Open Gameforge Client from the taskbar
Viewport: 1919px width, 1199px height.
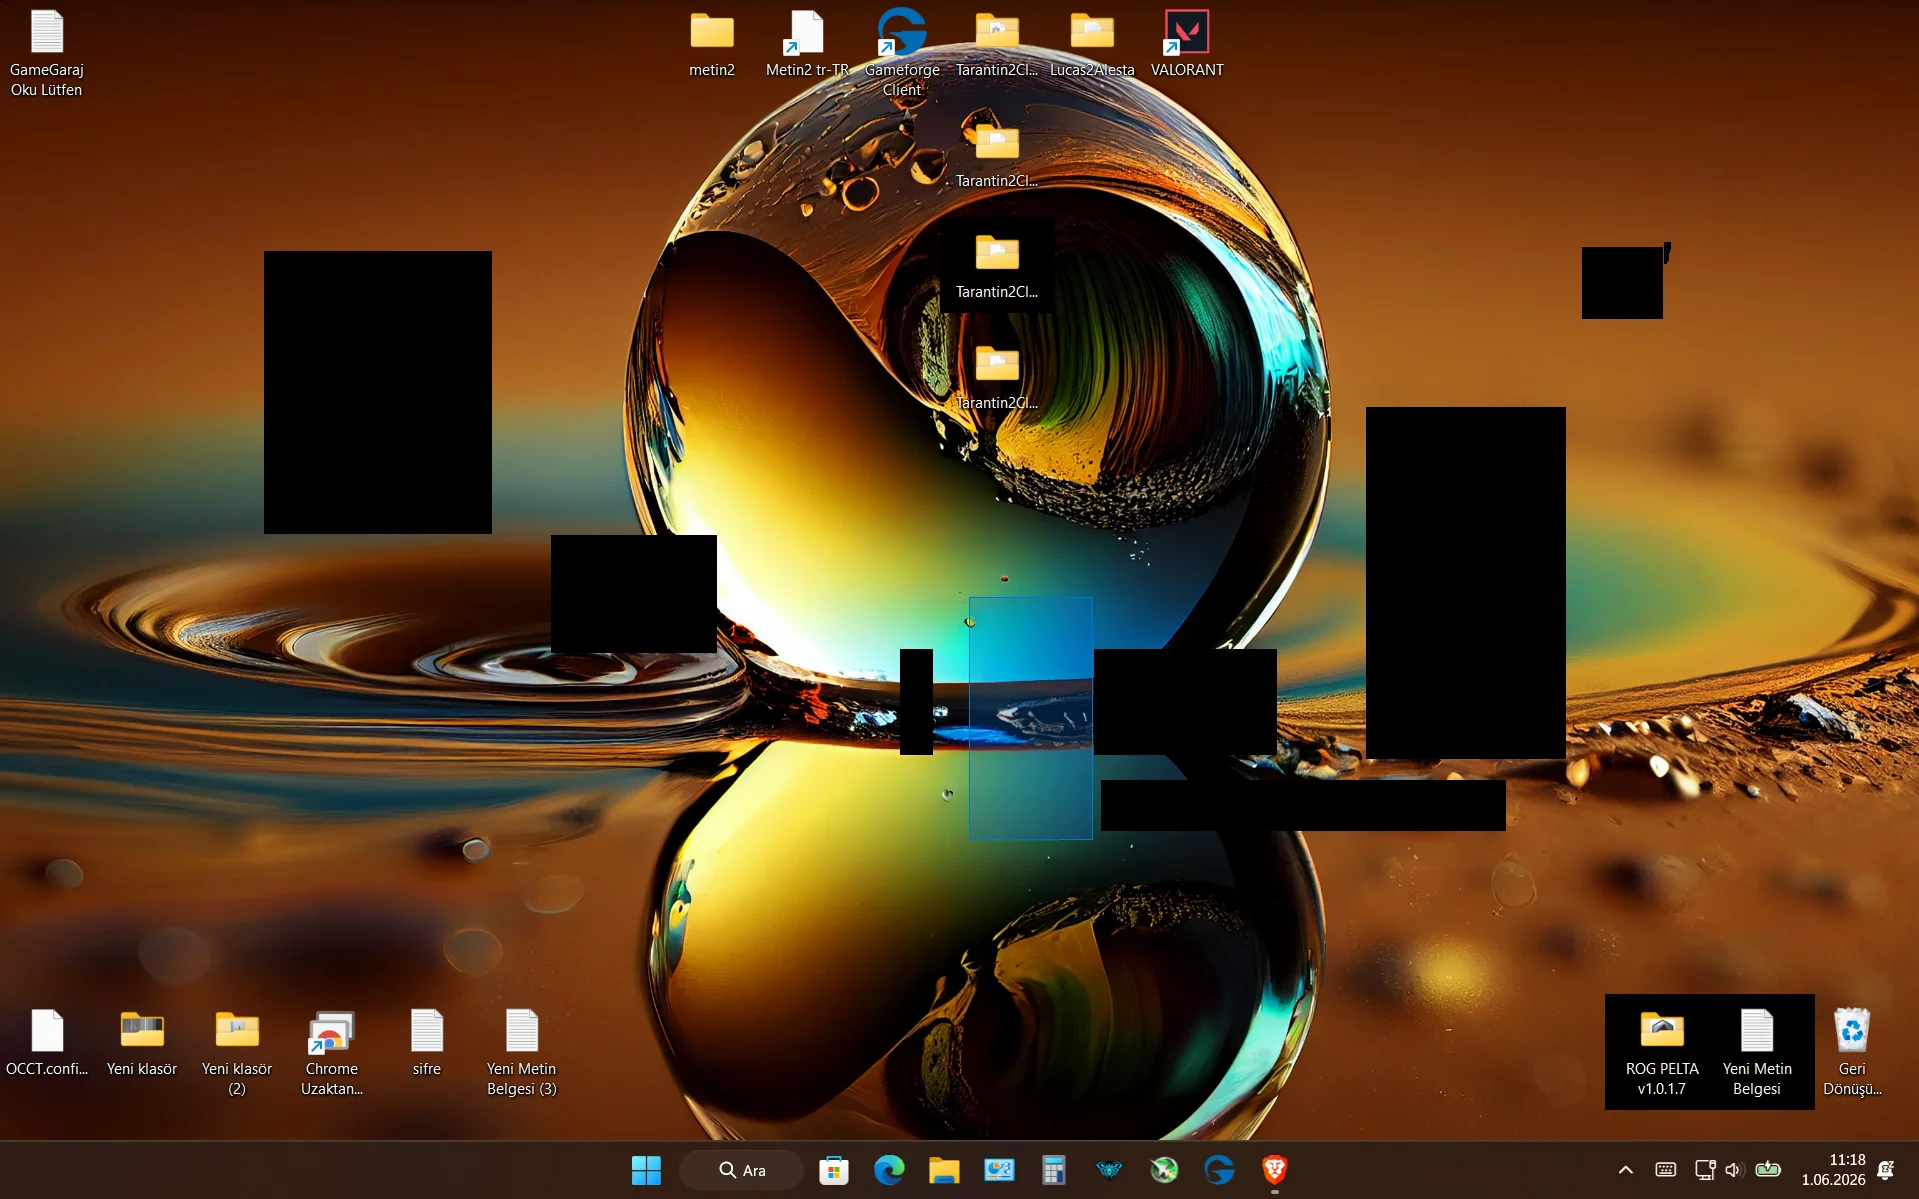[1219, 1170]
